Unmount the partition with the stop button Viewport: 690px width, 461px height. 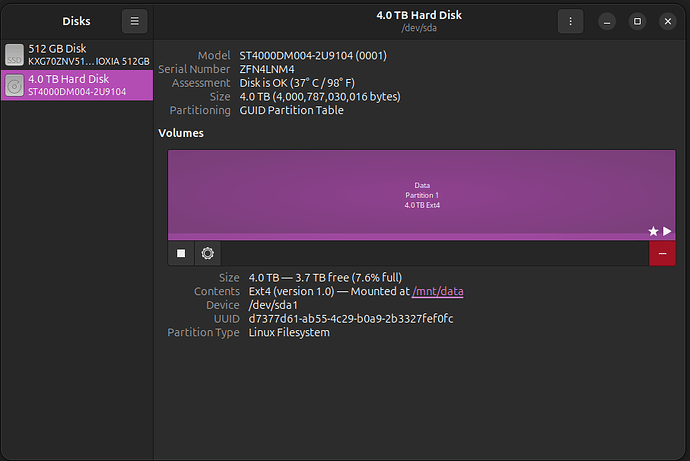pyautogui.click(x=181, y=253)
